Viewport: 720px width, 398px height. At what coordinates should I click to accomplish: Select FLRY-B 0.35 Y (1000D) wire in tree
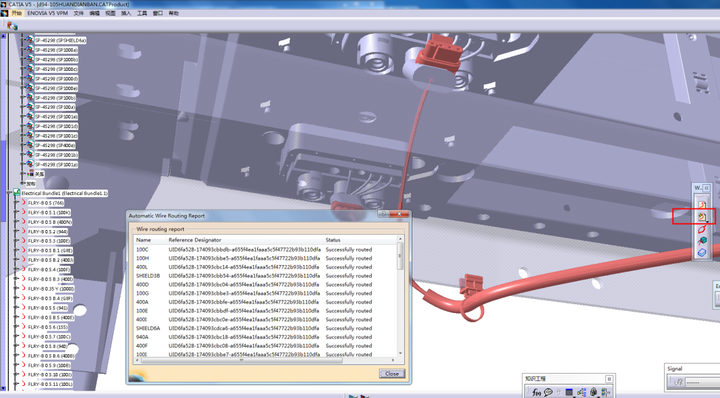pyautogui.click(x=51, y=289)
